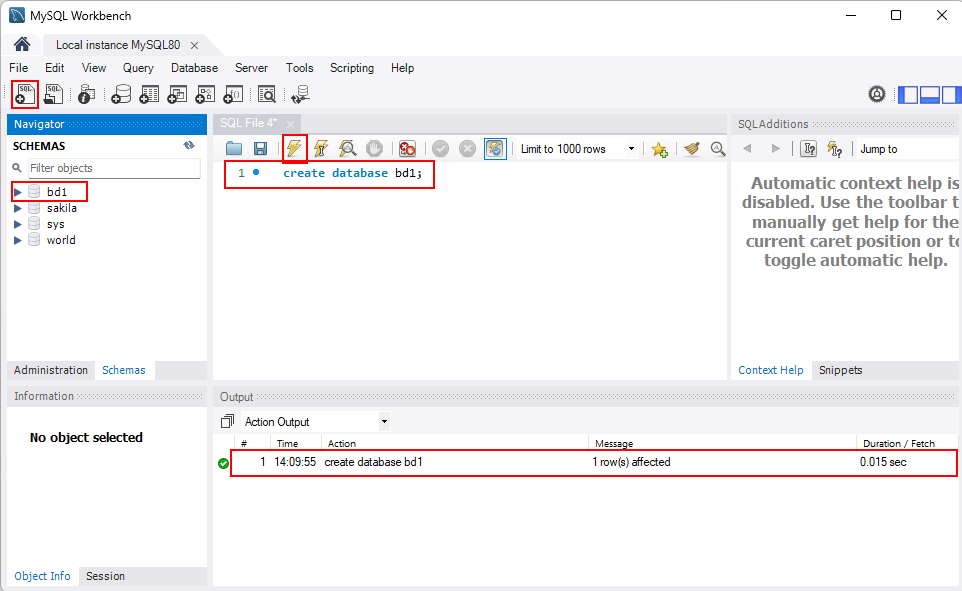Click the Filter objects search field

click(x=114, y=168)
